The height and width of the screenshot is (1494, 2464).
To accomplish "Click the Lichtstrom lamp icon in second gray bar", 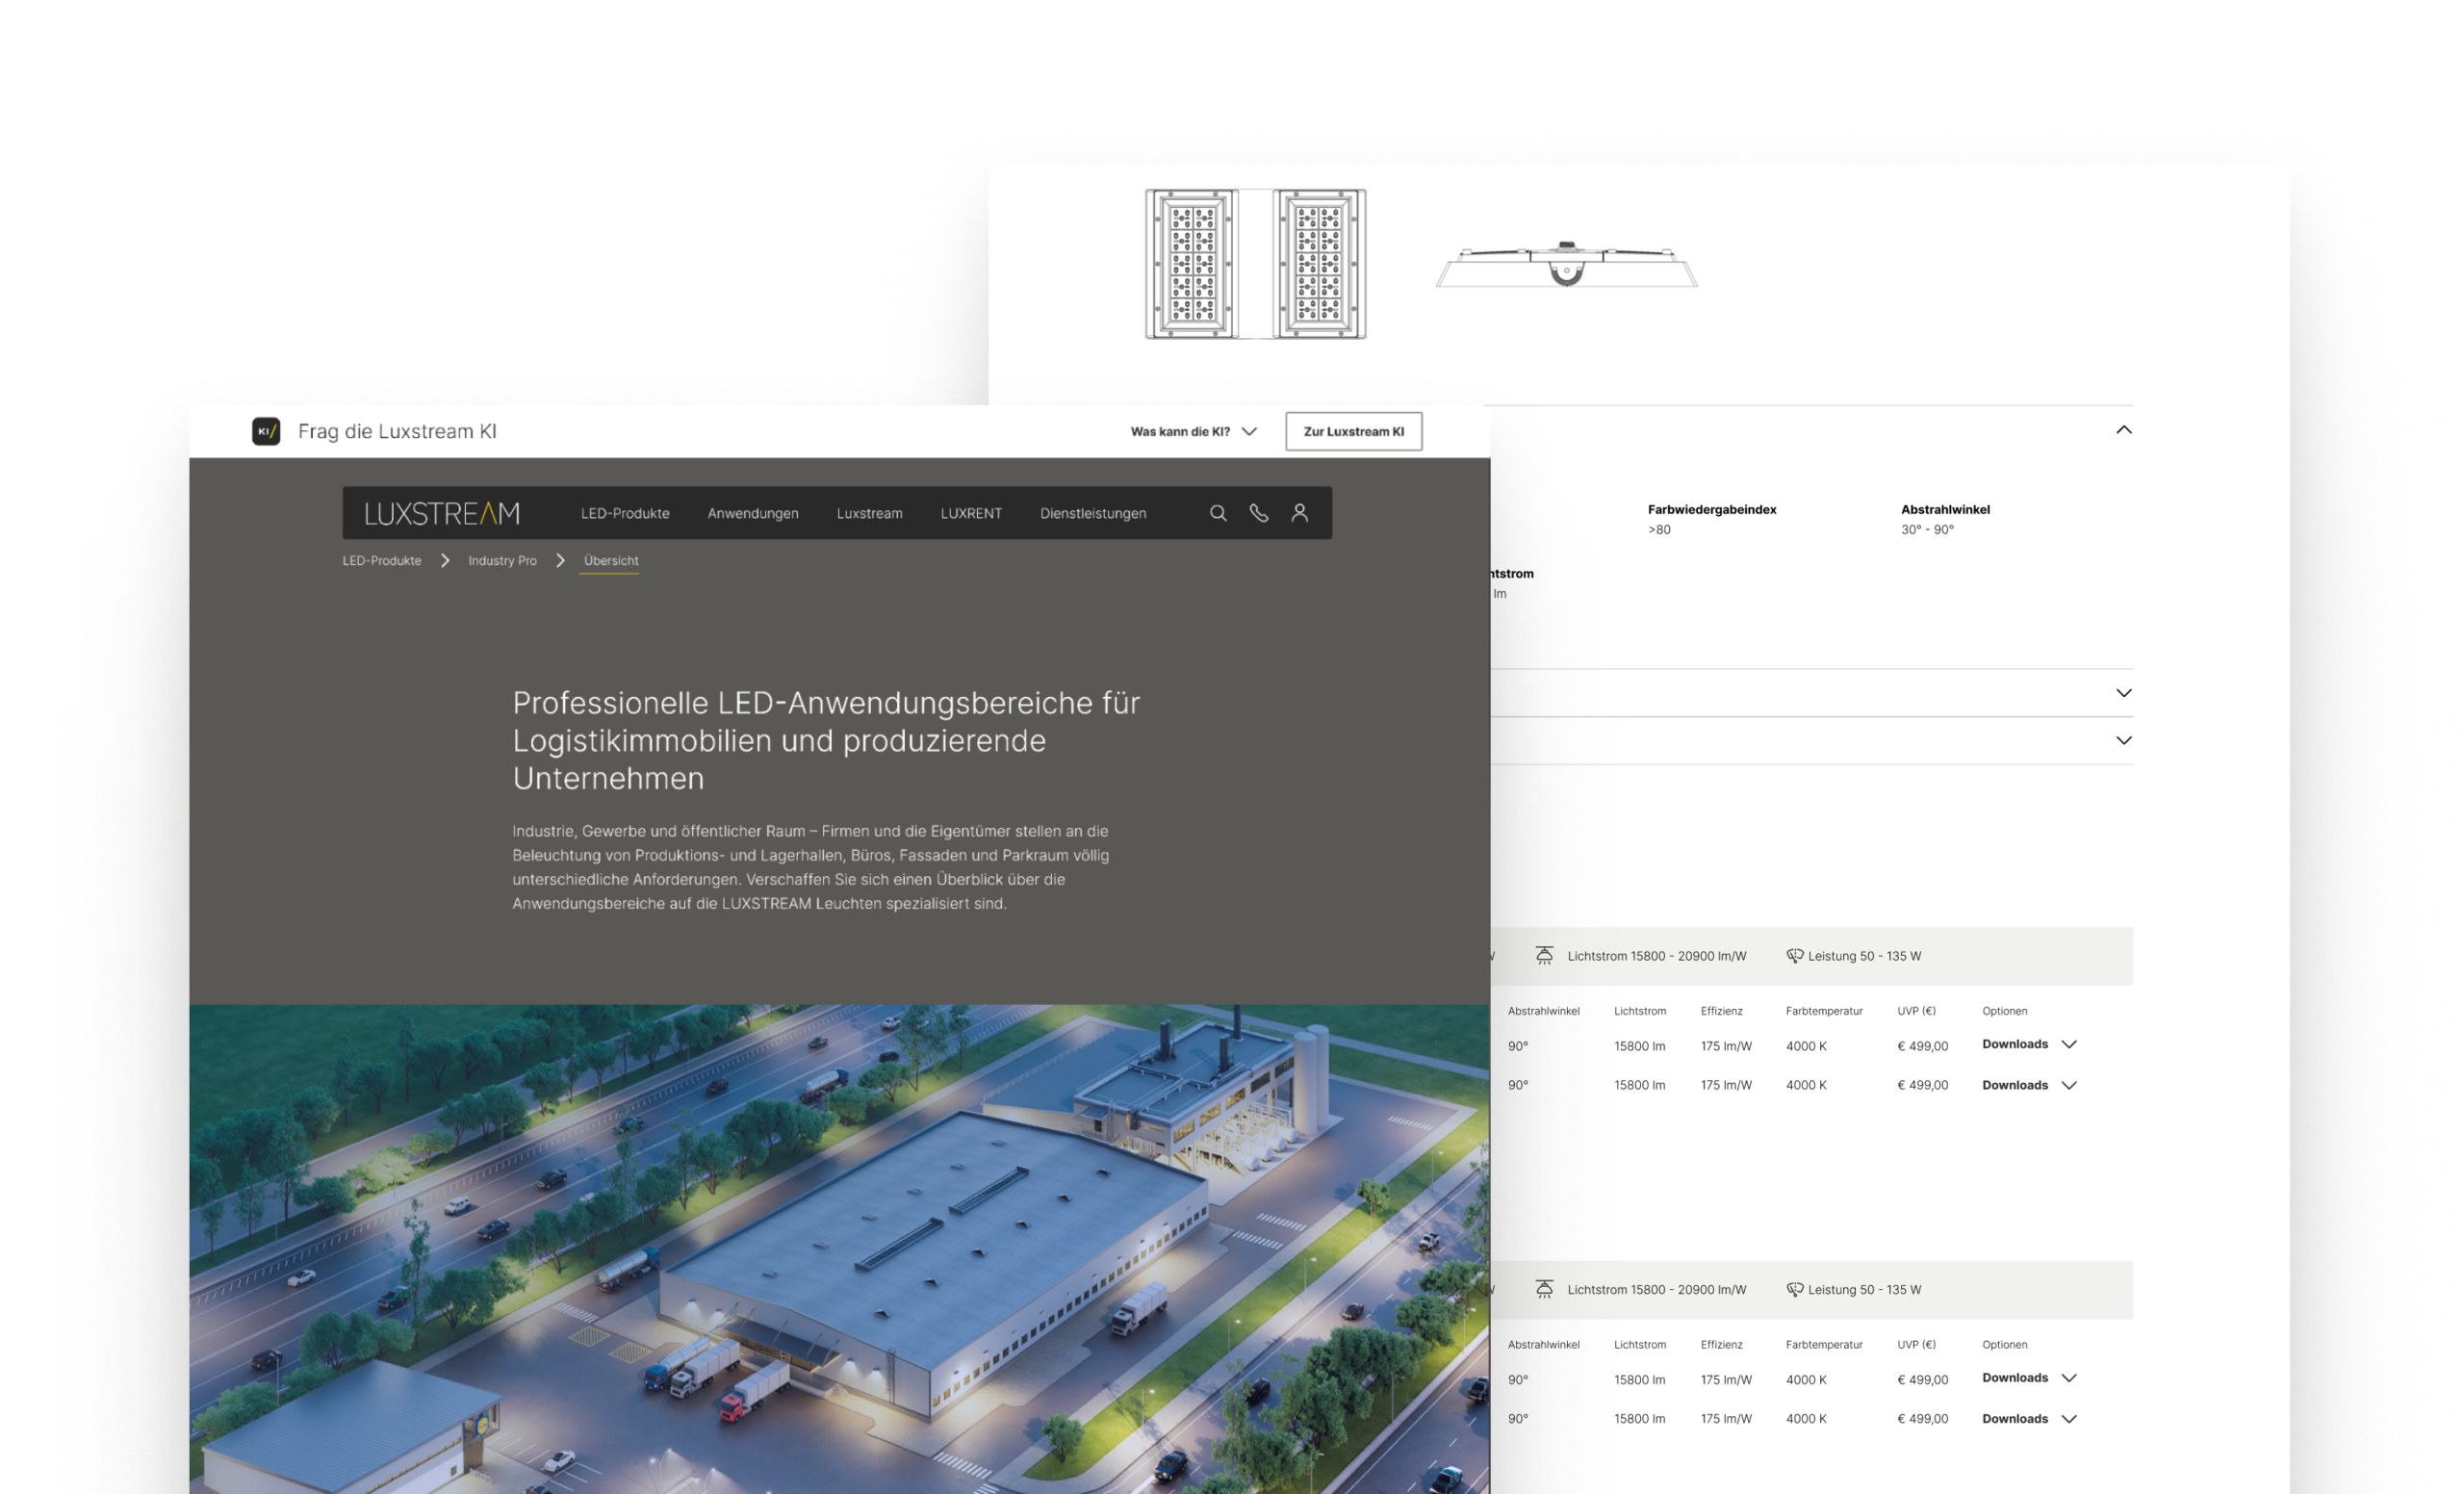I will click(1544, 1289).
